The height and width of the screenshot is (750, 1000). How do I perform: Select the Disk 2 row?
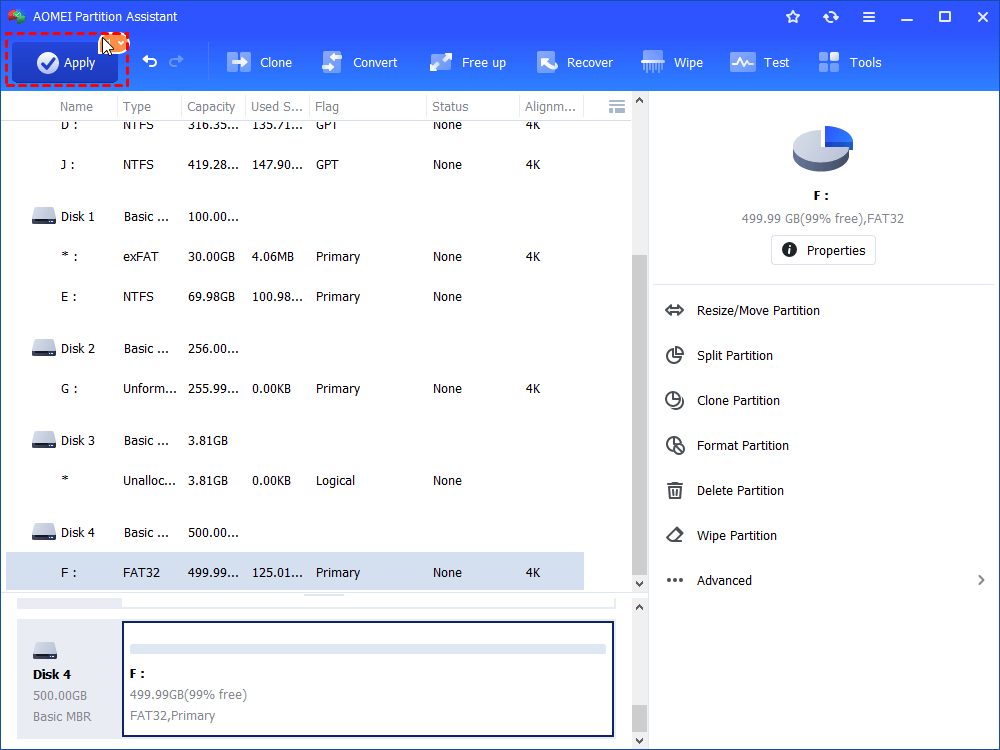[x=295, y=349]
